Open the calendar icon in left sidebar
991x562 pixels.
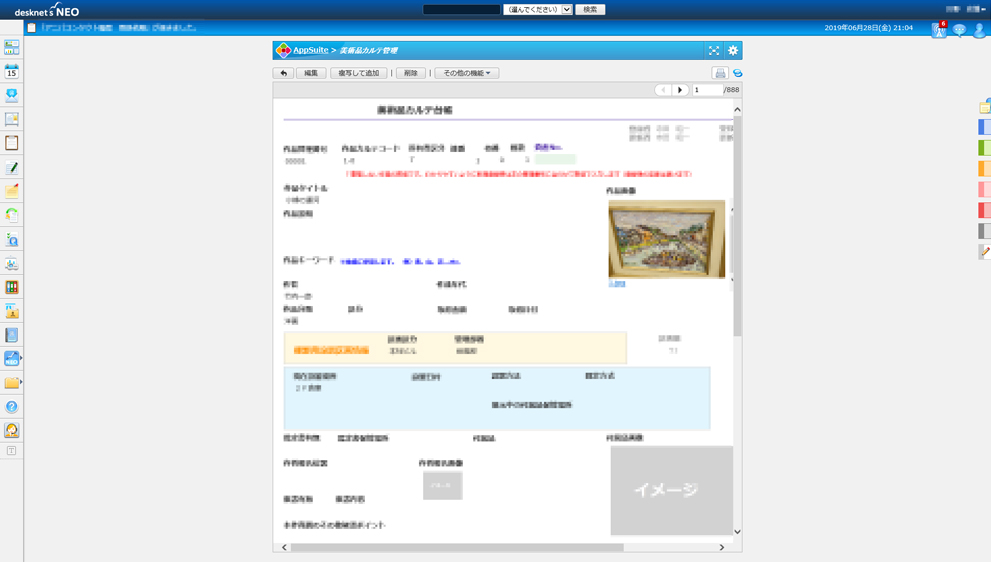(x=12, y=71)
